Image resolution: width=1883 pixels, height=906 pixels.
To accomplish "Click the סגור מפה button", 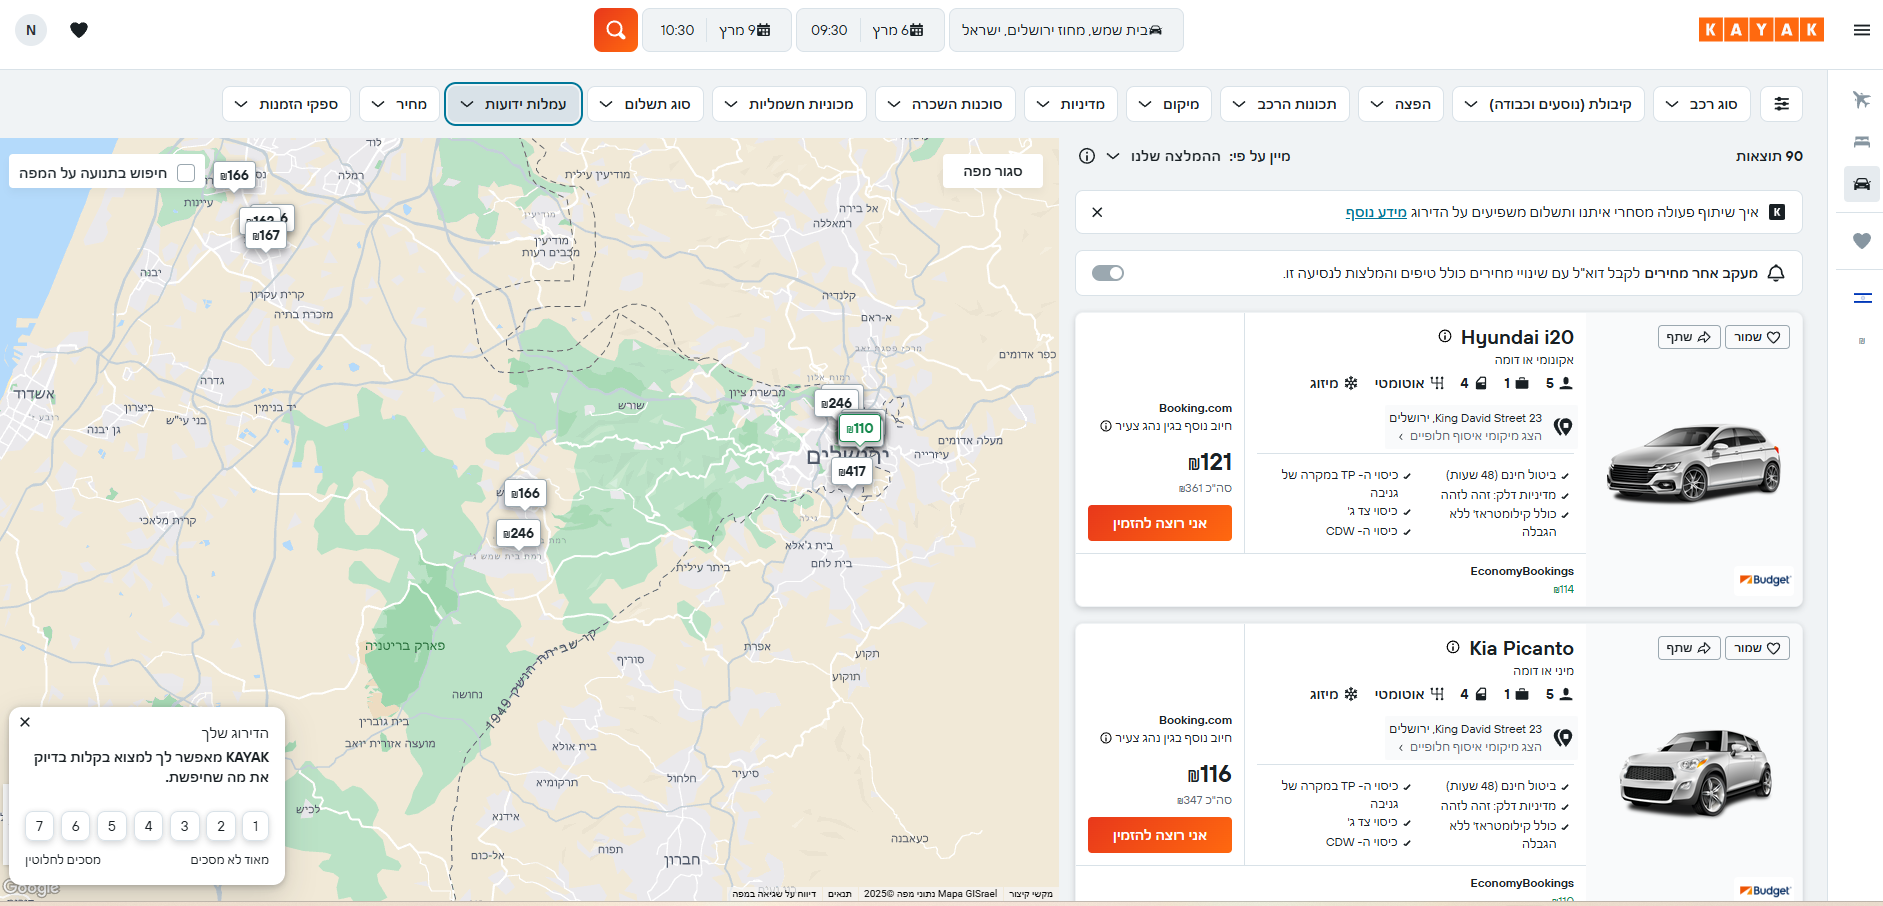I will pyautogui.click(x=992, y=171).
